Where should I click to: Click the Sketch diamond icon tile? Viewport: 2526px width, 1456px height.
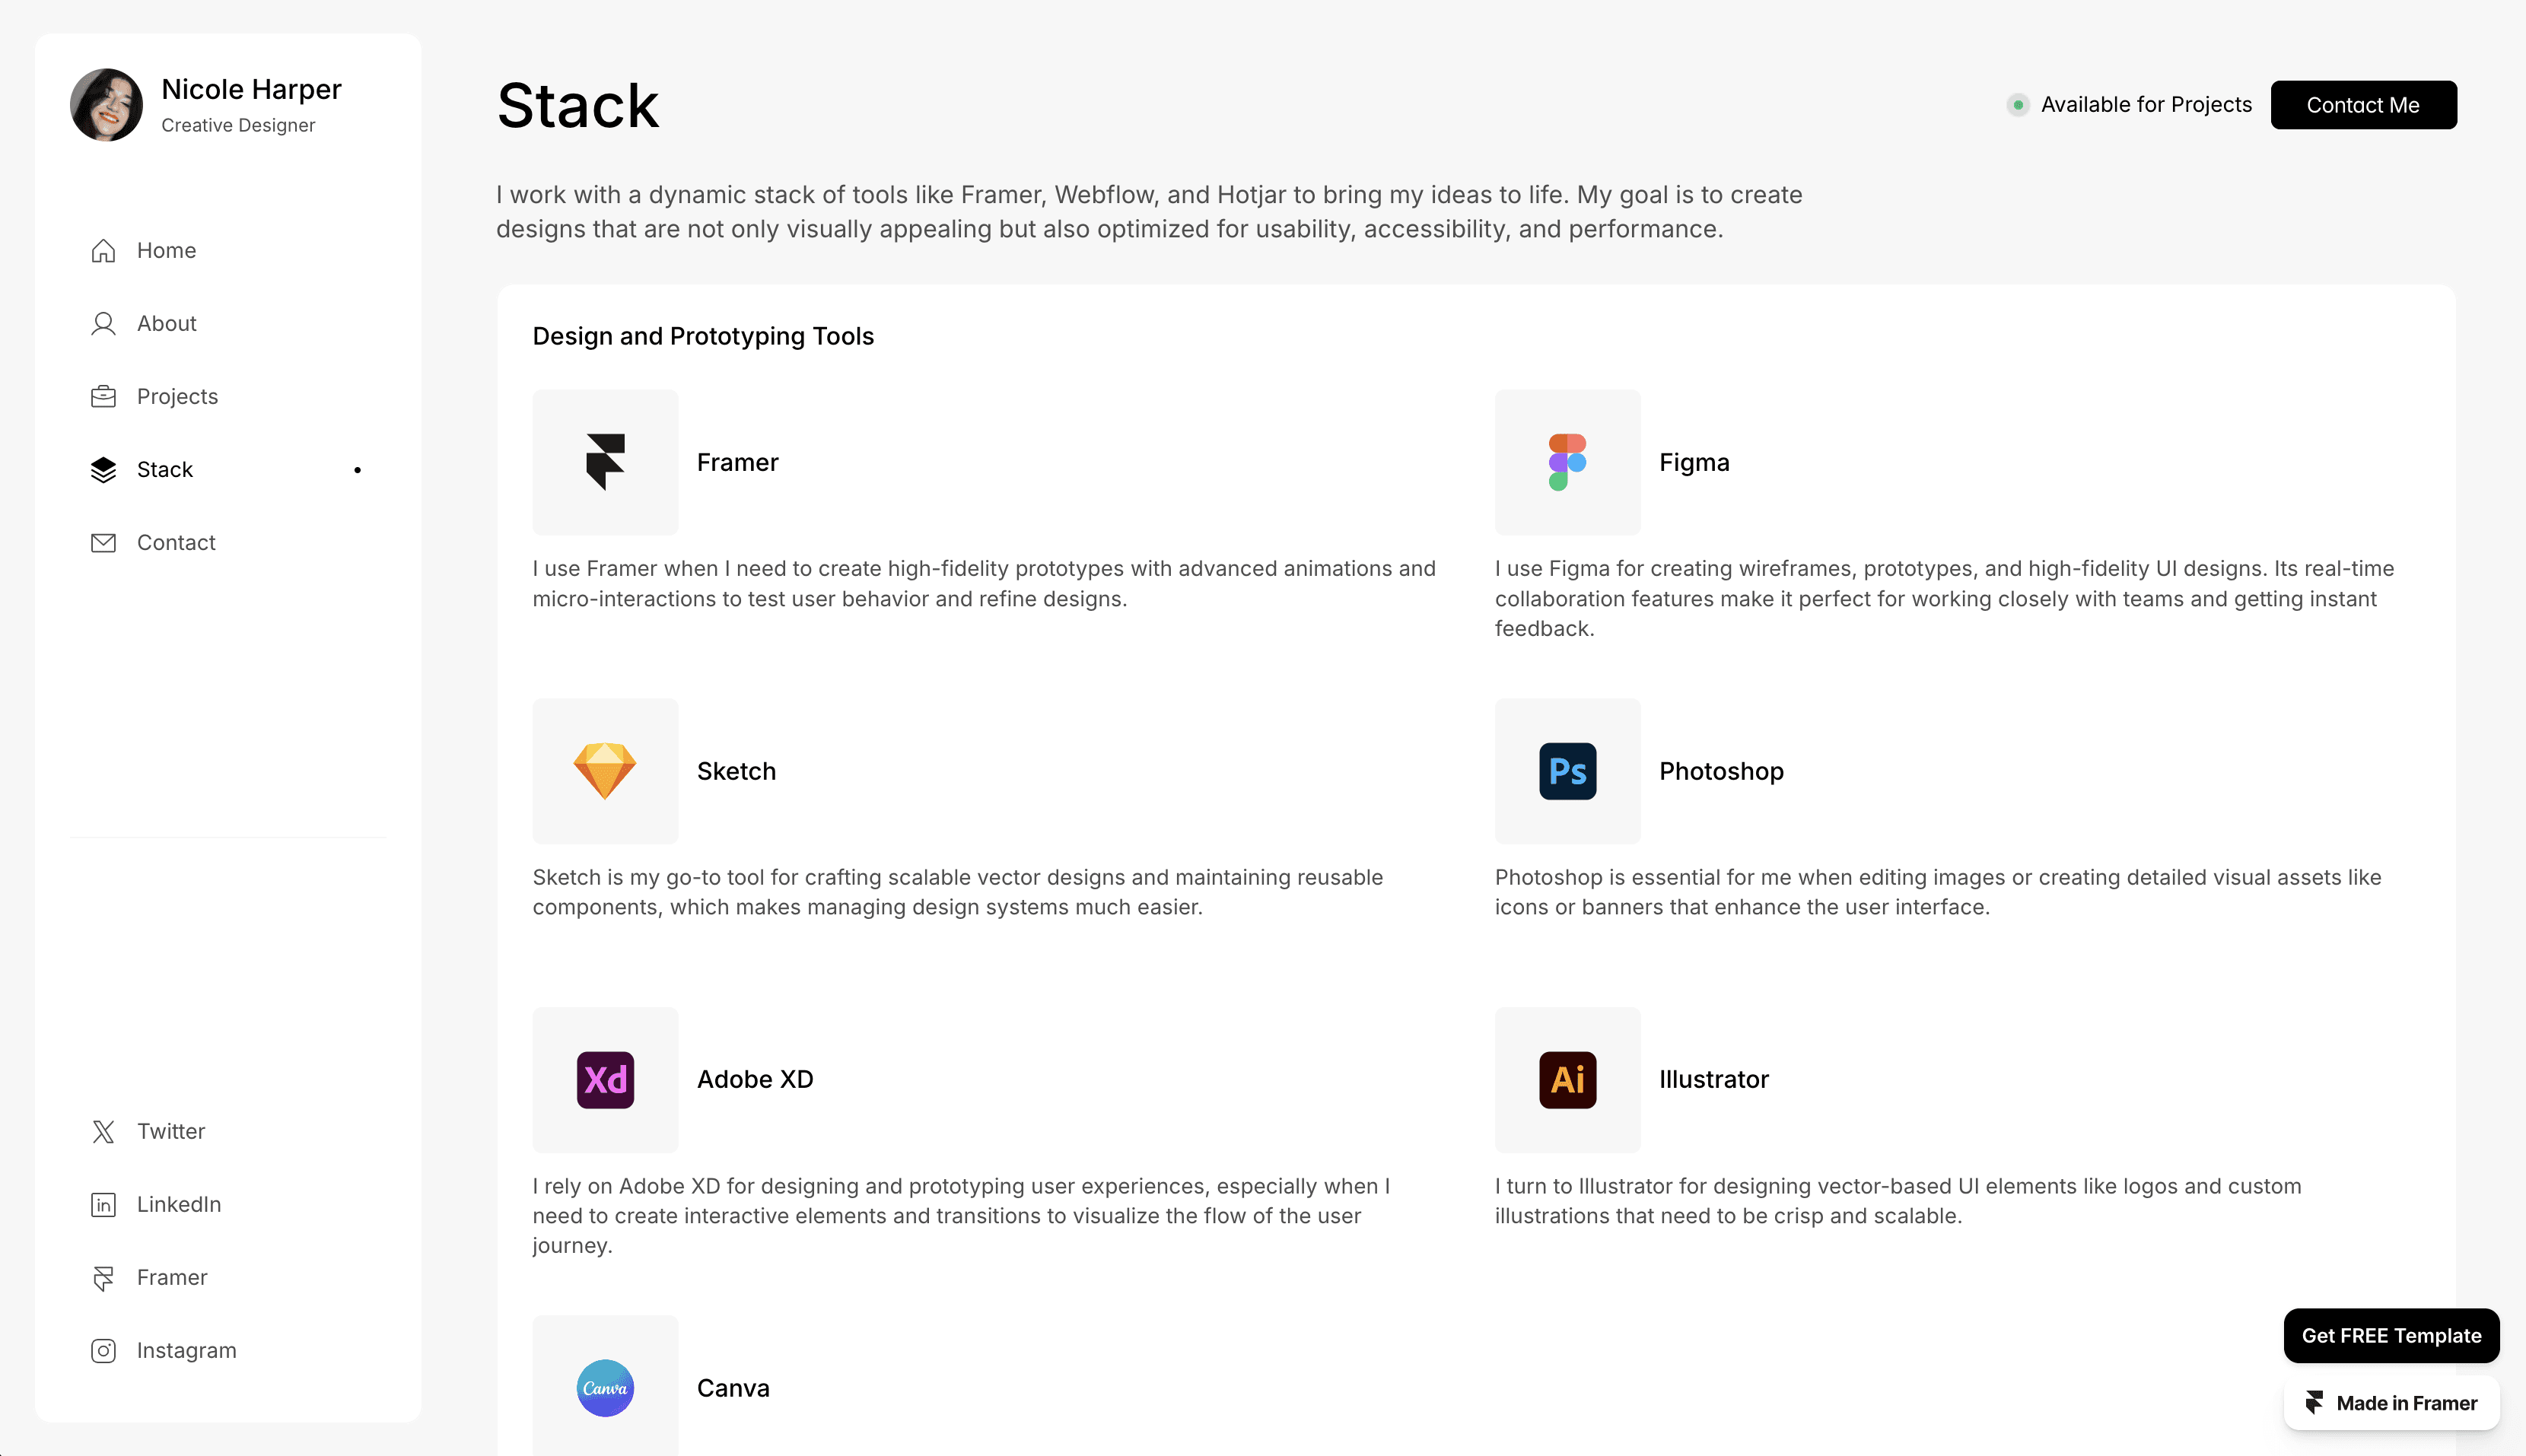(x=605, y=771)
